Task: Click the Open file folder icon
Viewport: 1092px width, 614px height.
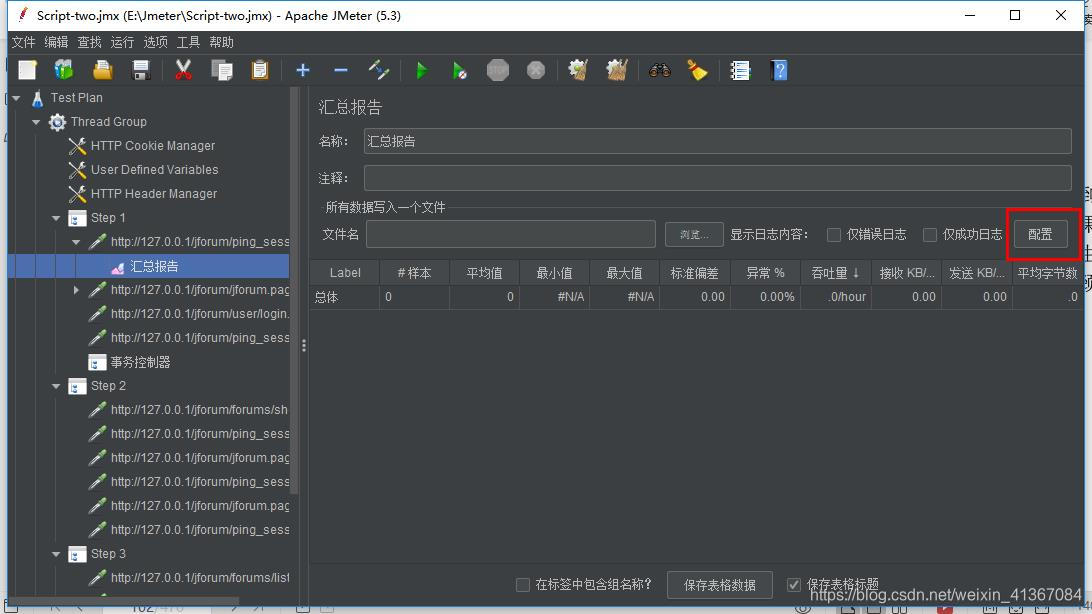Action: pos(102,70)
